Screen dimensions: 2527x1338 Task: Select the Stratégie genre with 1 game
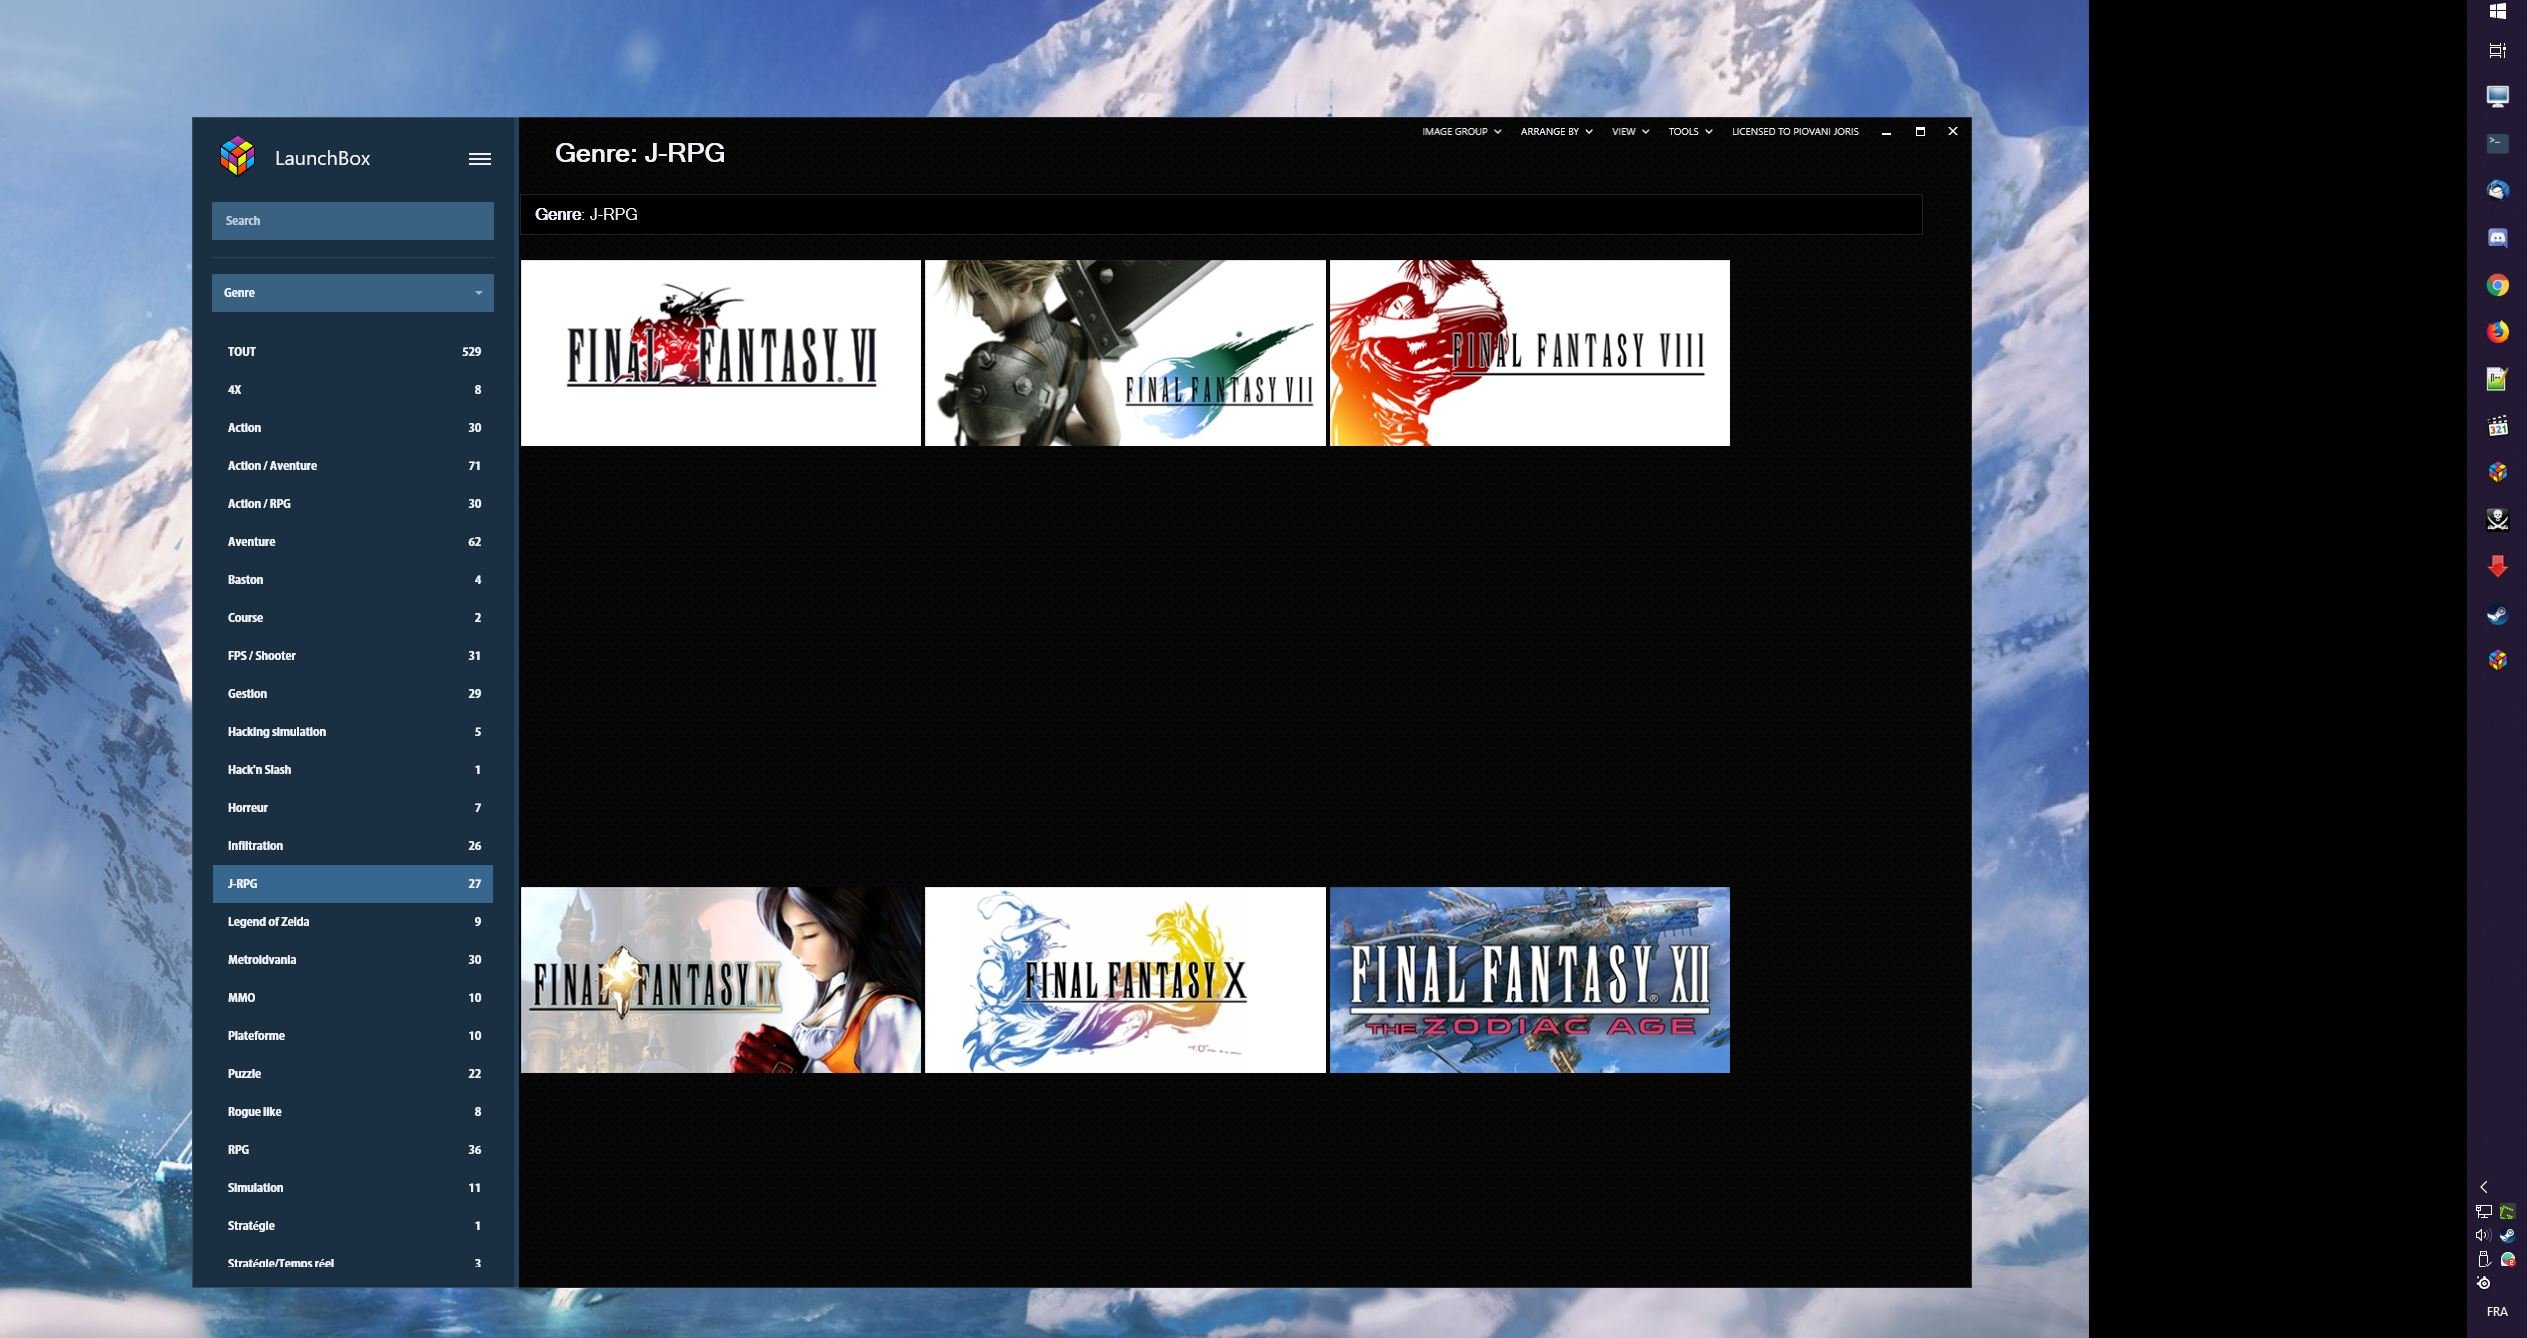(x=352, y=1226)
